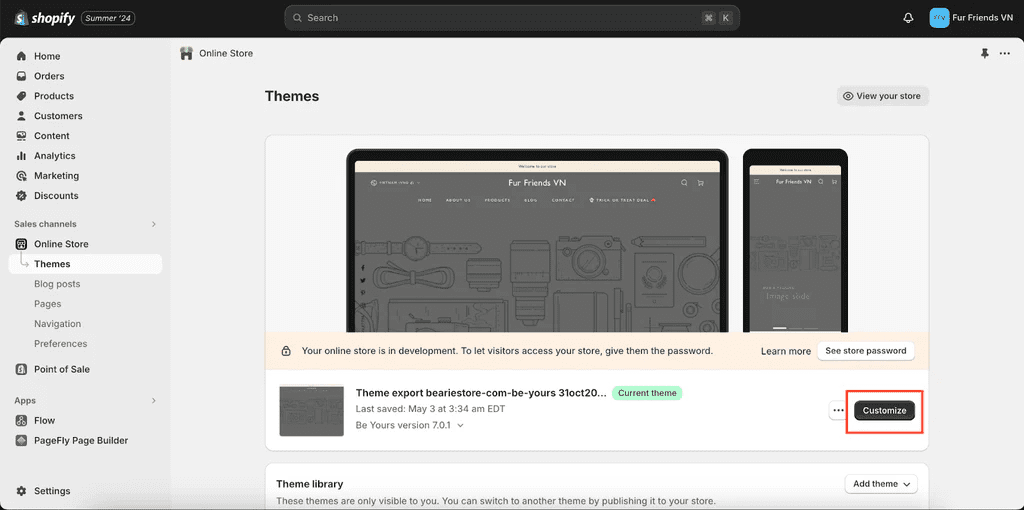Image resolution: width=1024 pixels, height=510 pixels.
Task: Click the Online Store storefront icon in sidebar
Action: pos(22,244)
